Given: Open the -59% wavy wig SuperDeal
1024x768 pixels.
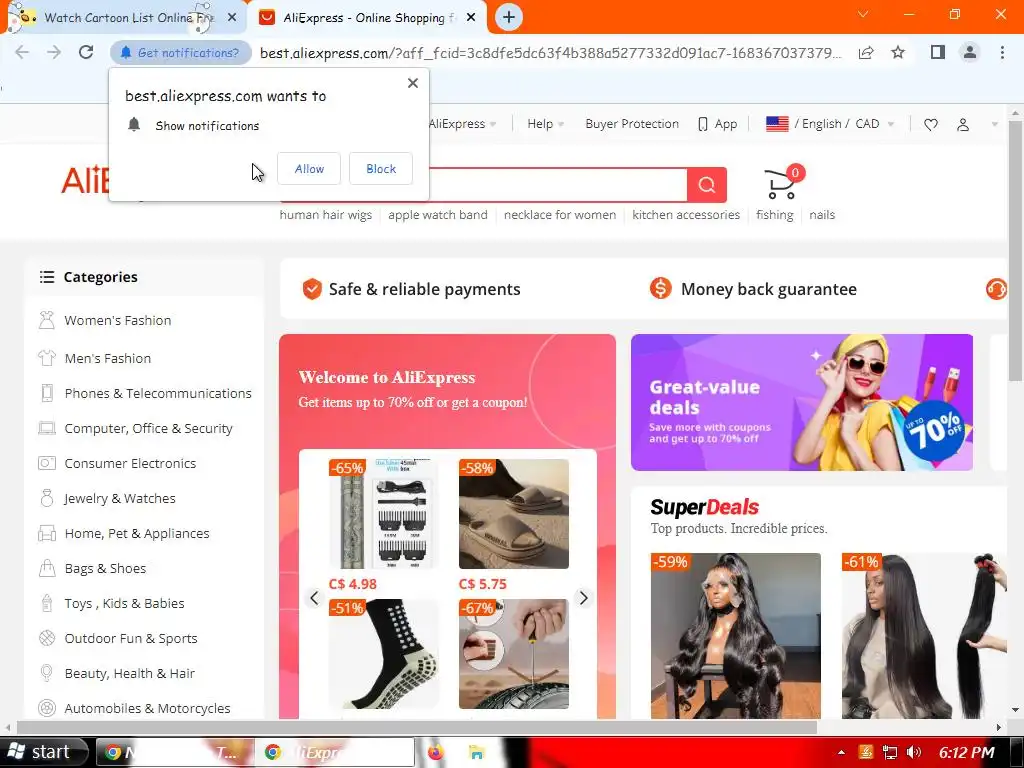Looking at the screenshot, I should coord(735,636).
